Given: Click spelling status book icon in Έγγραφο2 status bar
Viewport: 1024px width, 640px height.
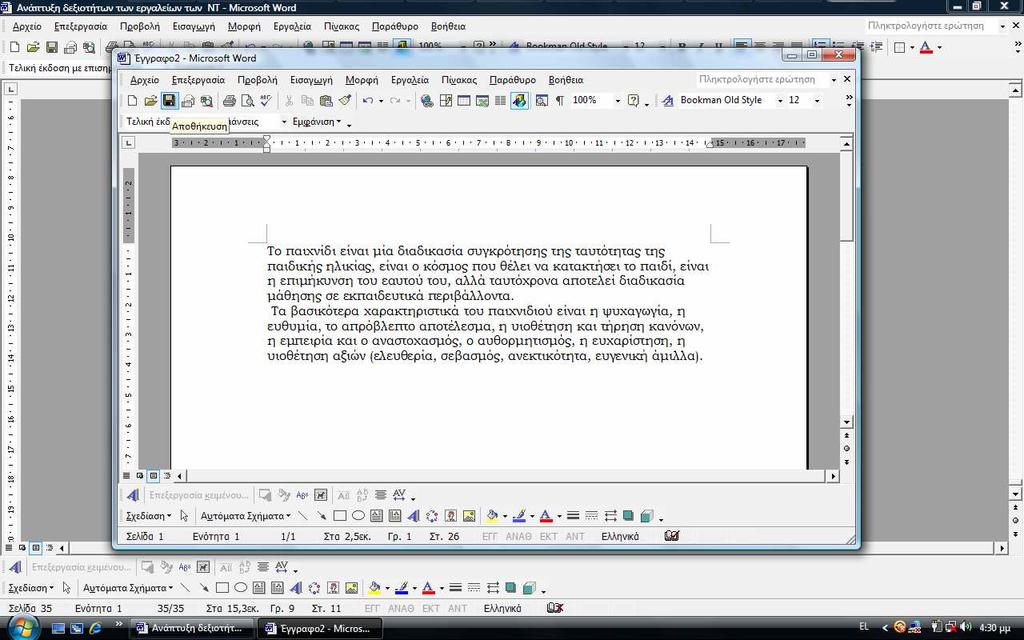Looking at the screenshot, I should [x=672, y=536].
